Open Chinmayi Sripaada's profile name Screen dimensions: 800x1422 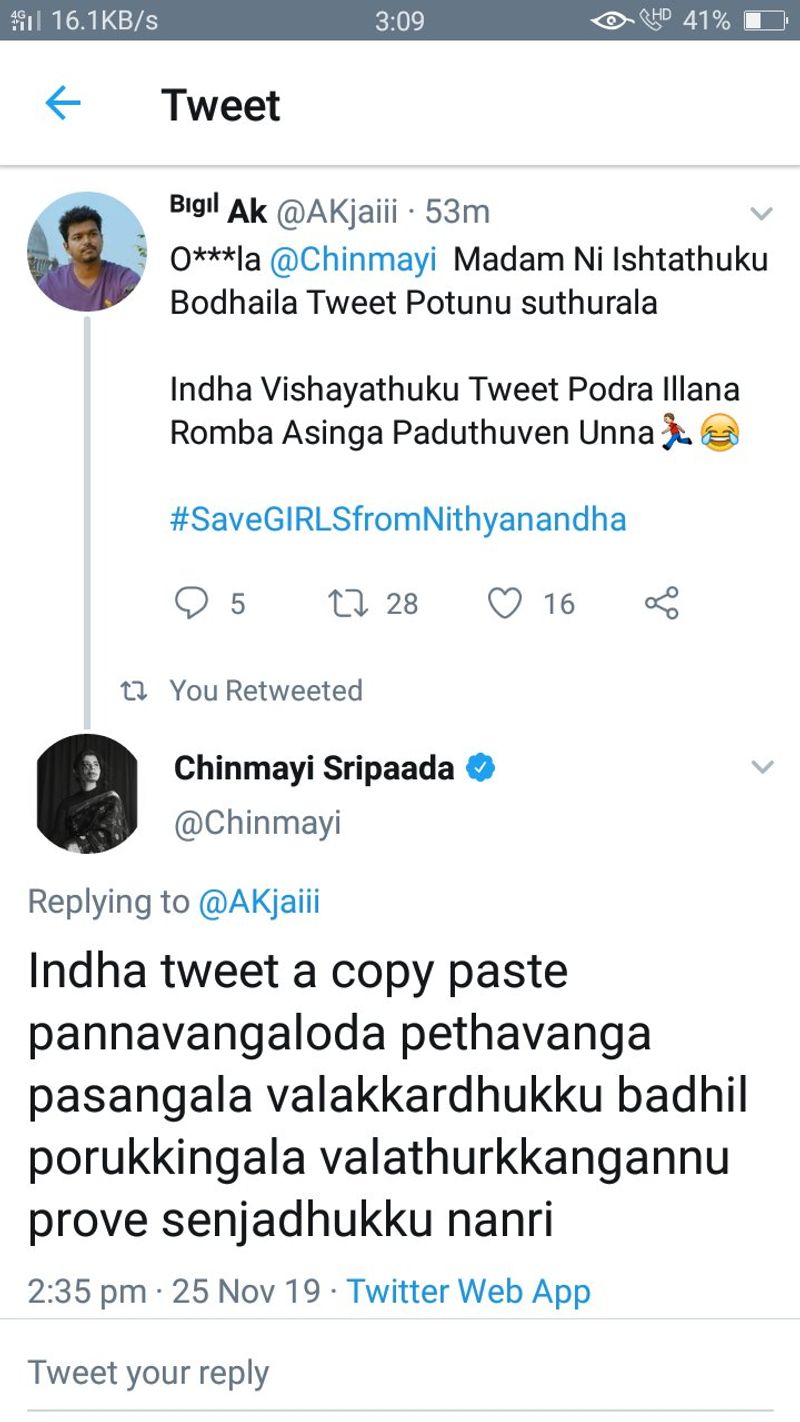coord(314,768)
